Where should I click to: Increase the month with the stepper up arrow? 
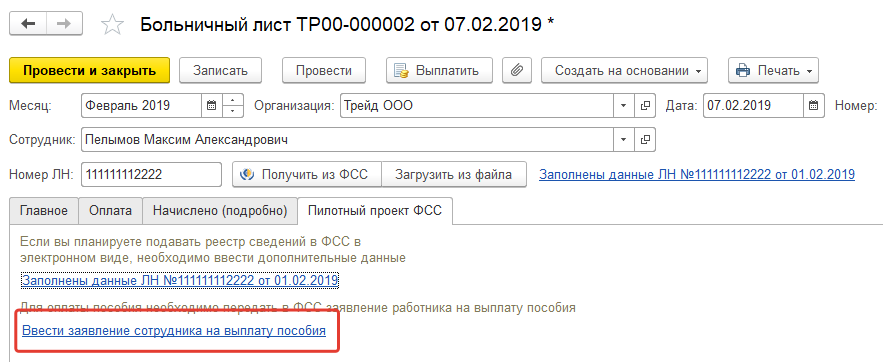pos(233,100)
